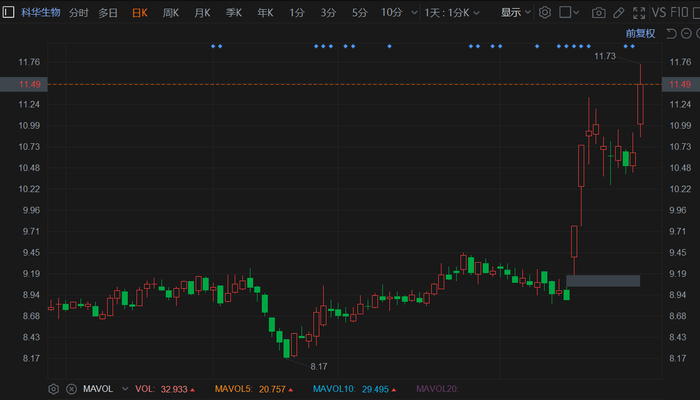Click the undo arrow icon
The width and height of the screenshot is (700, 400).
[x=671, y=33]
